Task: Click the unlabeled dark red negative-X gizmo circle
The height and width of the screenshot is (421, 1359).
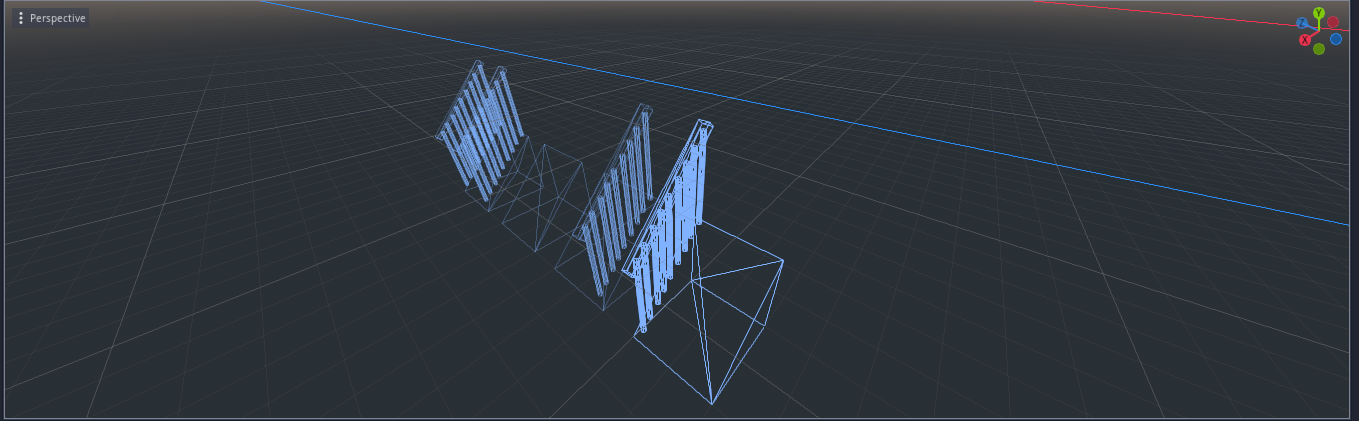Action: 1333,22
